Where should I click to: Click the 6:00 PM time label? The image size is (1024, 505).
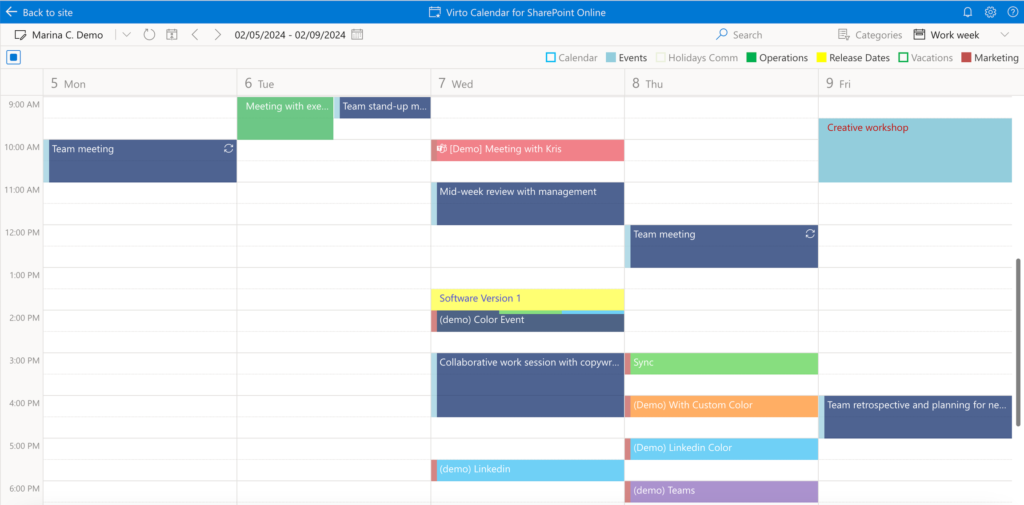pos(22,489)
